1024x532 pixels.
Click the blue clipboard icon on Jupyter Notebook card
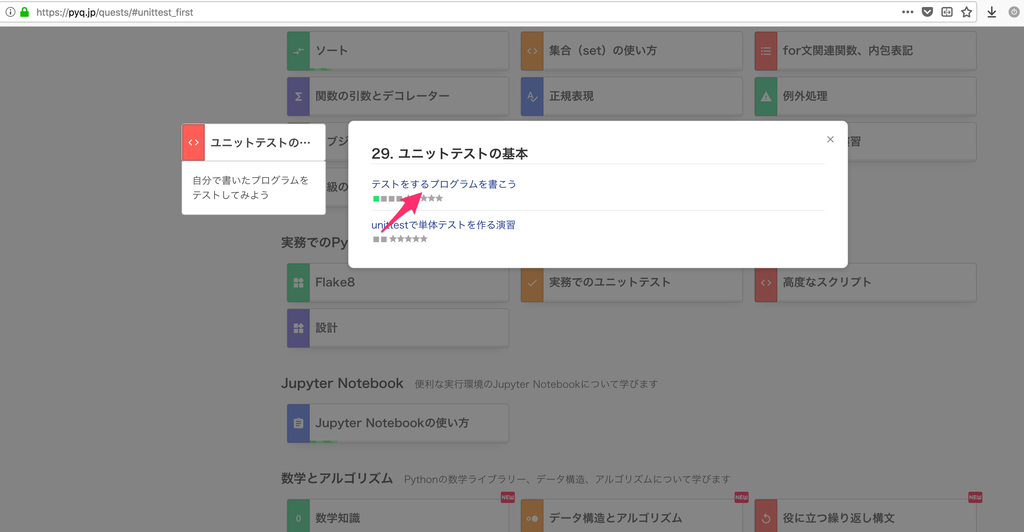coord(298,424)
